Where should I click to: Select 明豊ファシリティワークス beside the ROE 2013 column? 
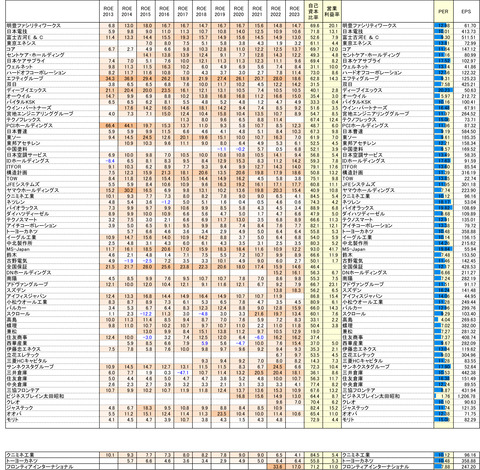[34, 26]
